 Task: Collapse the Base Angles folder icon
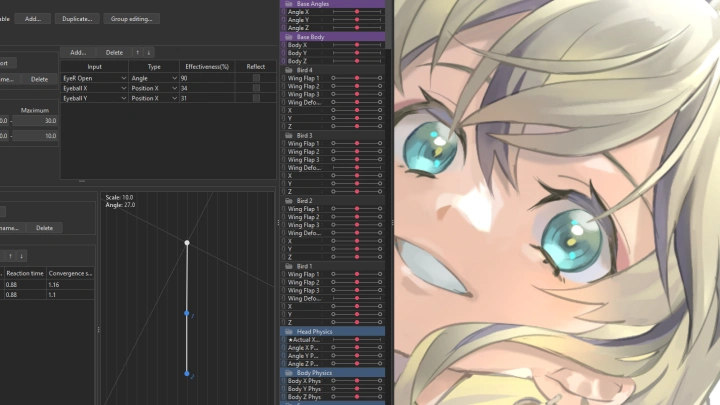point(289,4)
